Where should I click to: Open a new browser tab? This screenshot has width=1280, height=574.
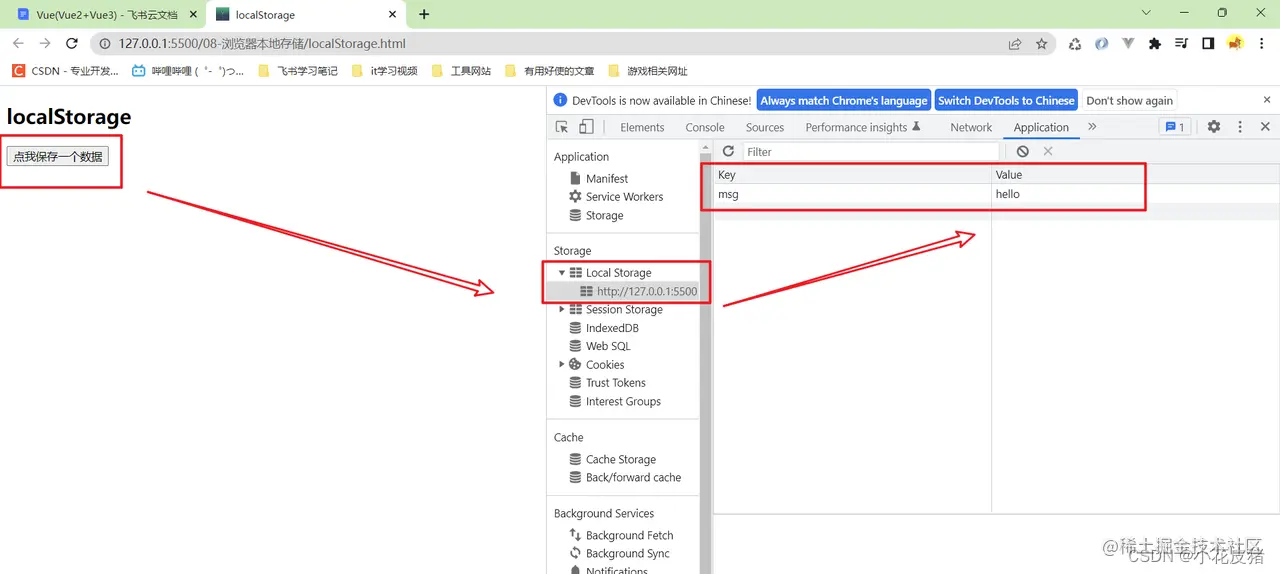424,14
